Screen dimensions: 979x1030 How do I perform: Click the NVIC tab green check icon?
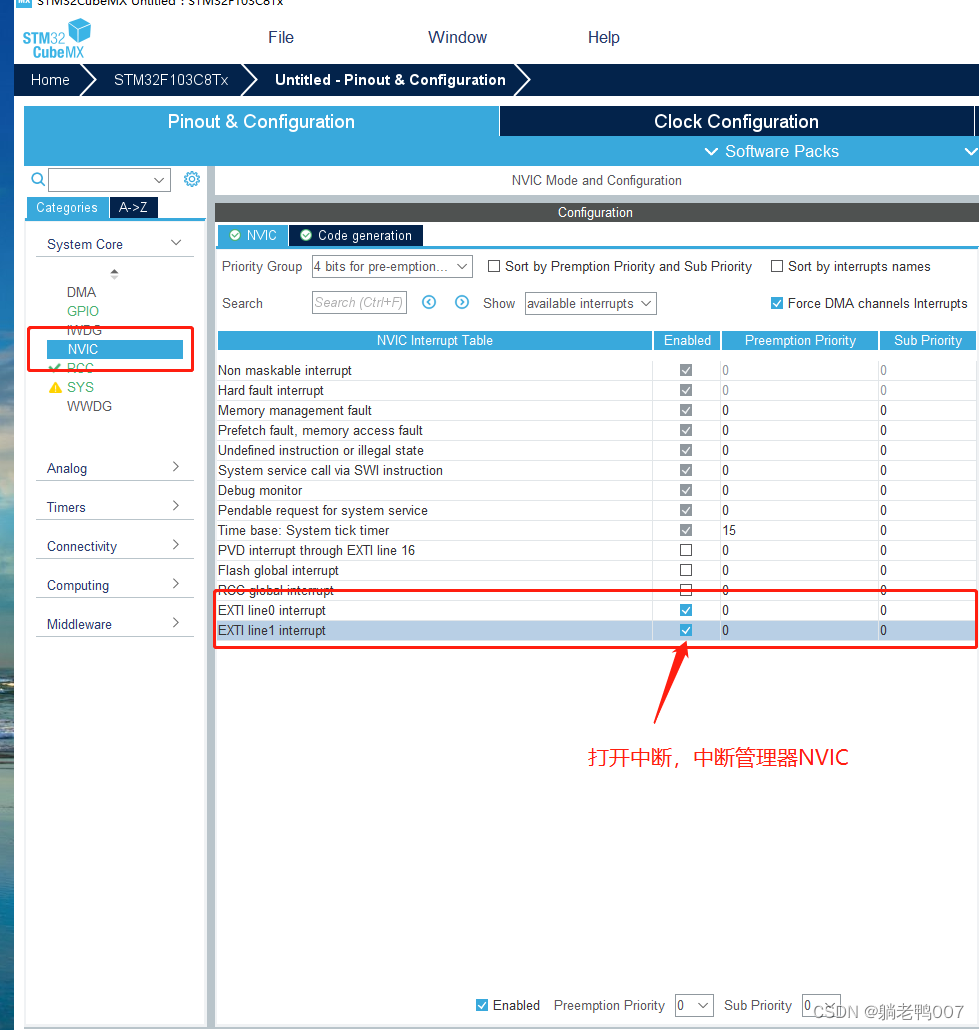[235, 235]
